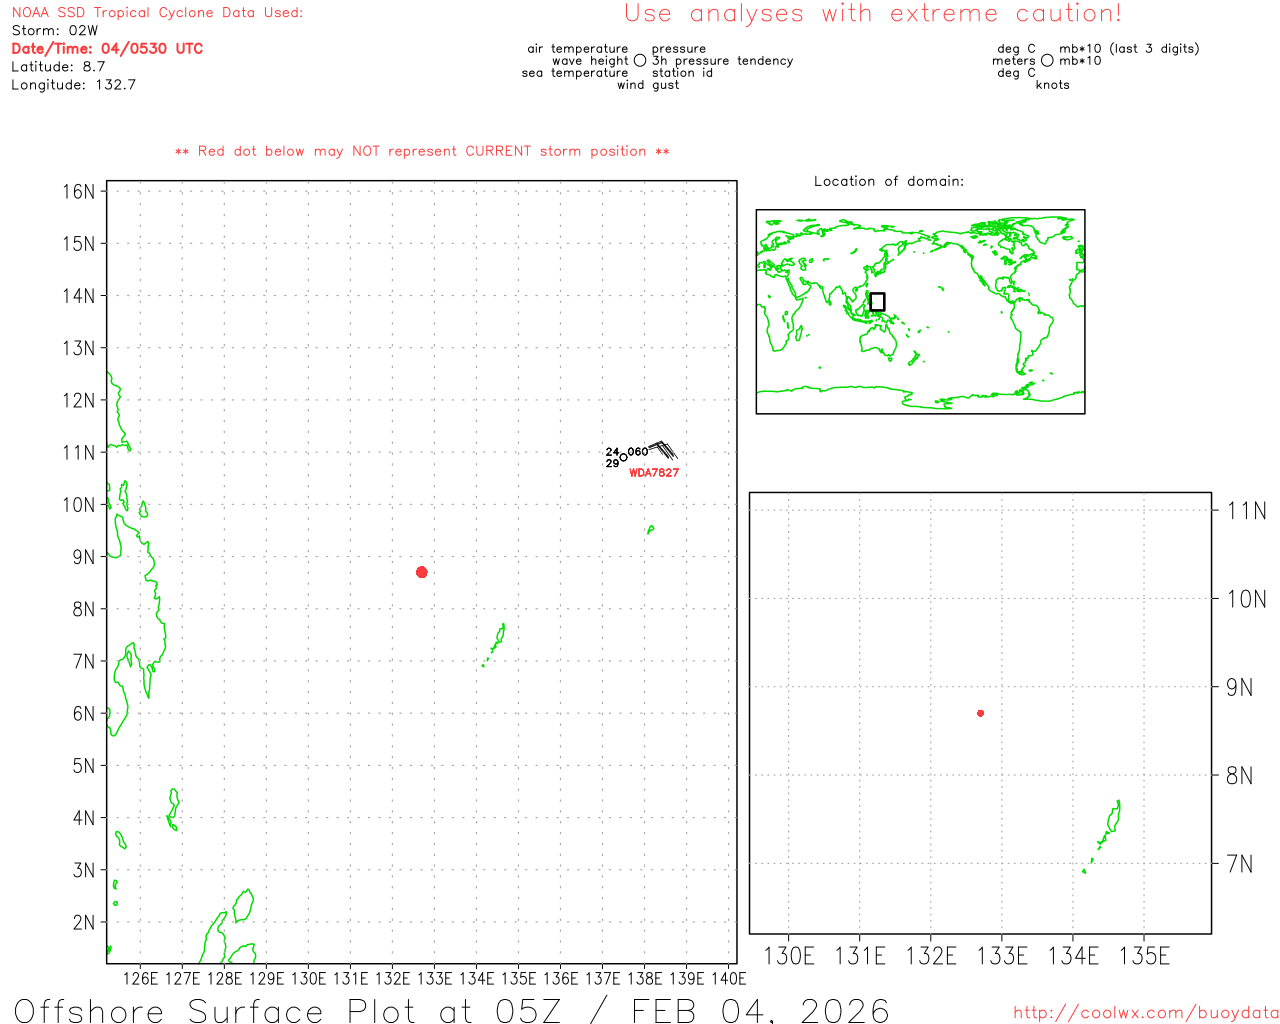Click the "Location of domain:" caption
Screen dimensions: 1280x1024
(x=888, y=181)
